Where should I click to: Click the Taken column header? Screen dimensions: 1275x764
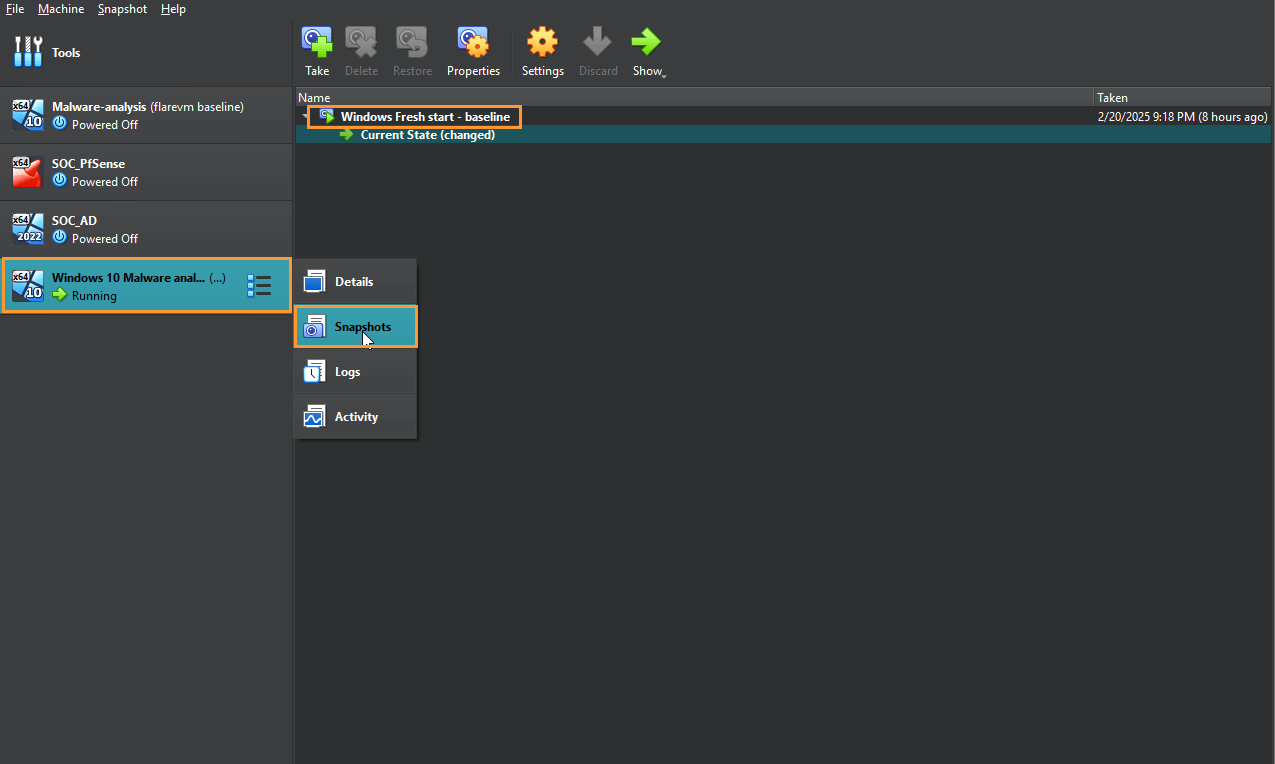tap(1183, 98)
